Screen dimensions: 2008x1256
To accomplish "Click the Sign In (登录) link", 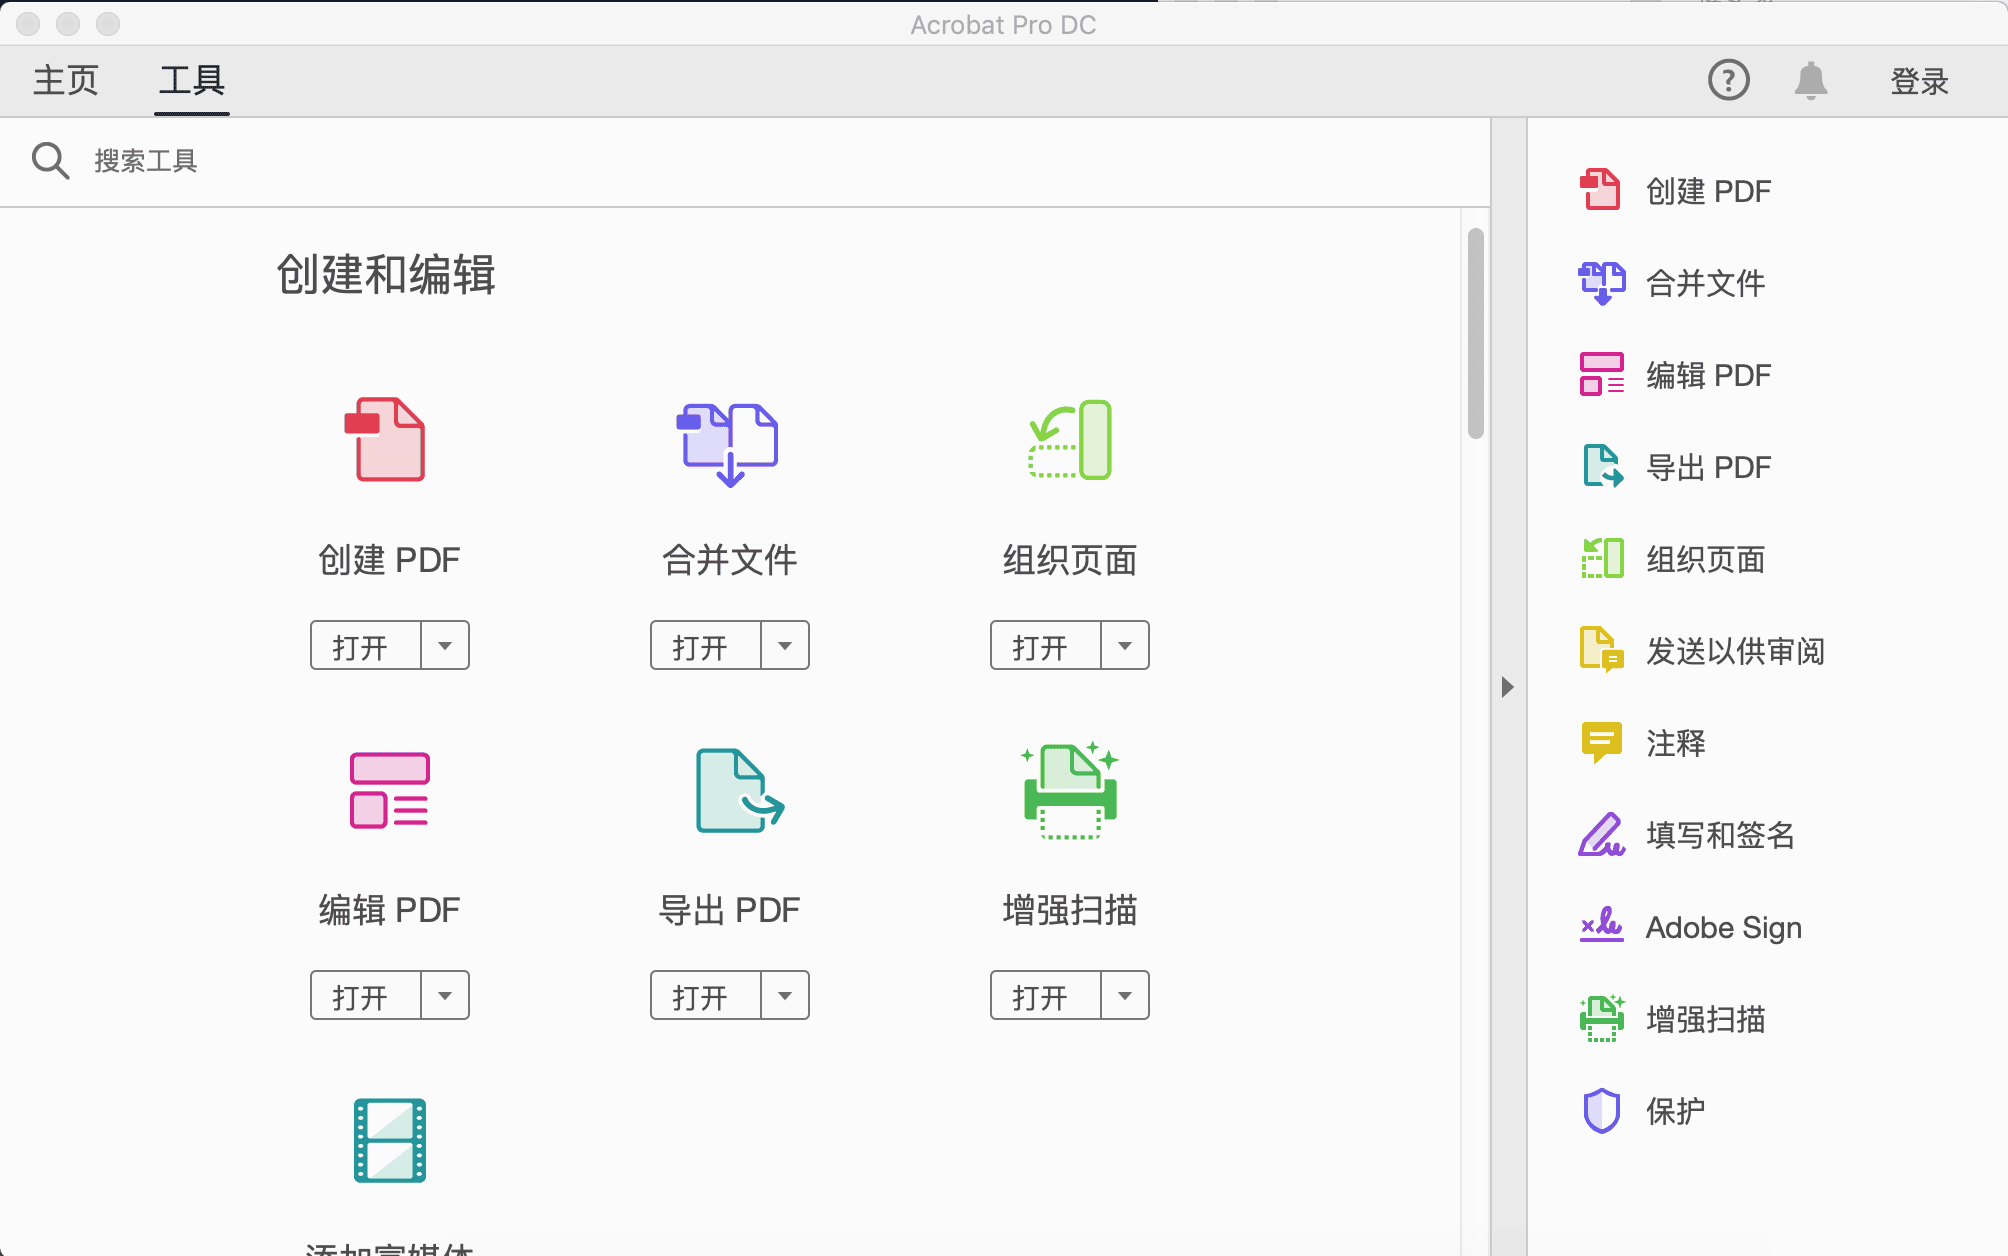I will 1919,81.
